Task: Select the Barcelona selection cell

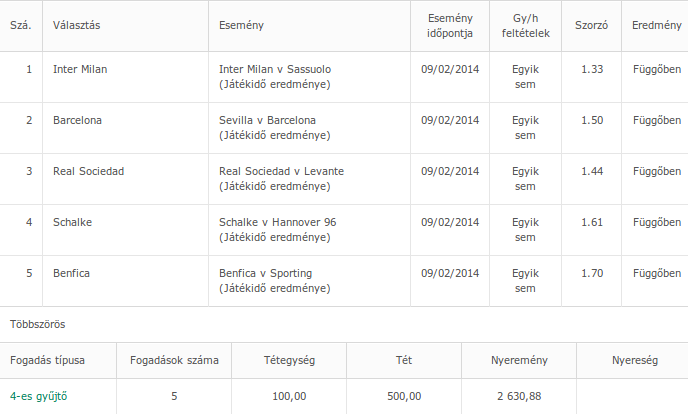Action: 77,120
